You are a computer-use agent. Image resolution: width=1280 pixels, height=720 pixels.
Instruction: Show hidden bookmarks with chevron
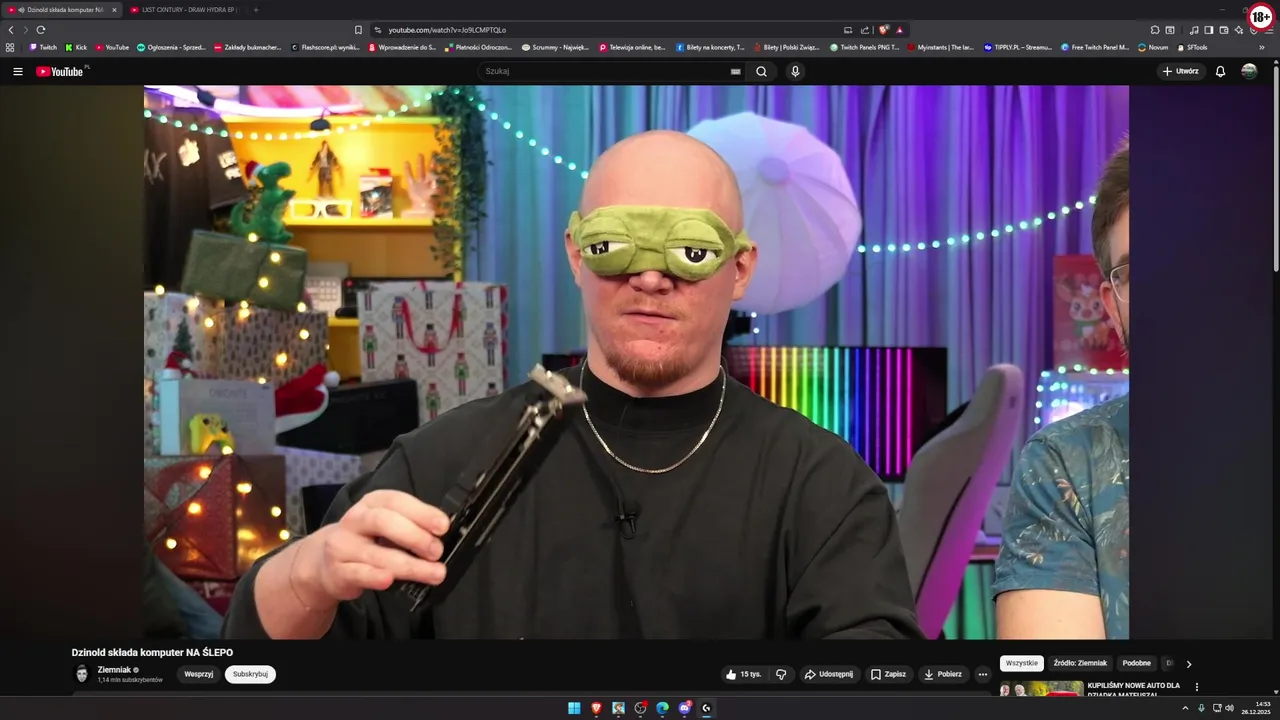pos(1262,47)
